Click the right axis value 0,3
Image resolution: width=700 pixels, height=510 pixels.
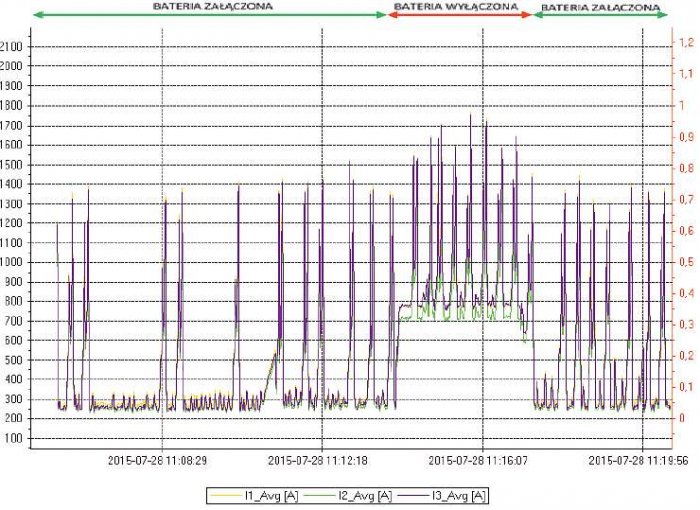click(x=687, y=324)
